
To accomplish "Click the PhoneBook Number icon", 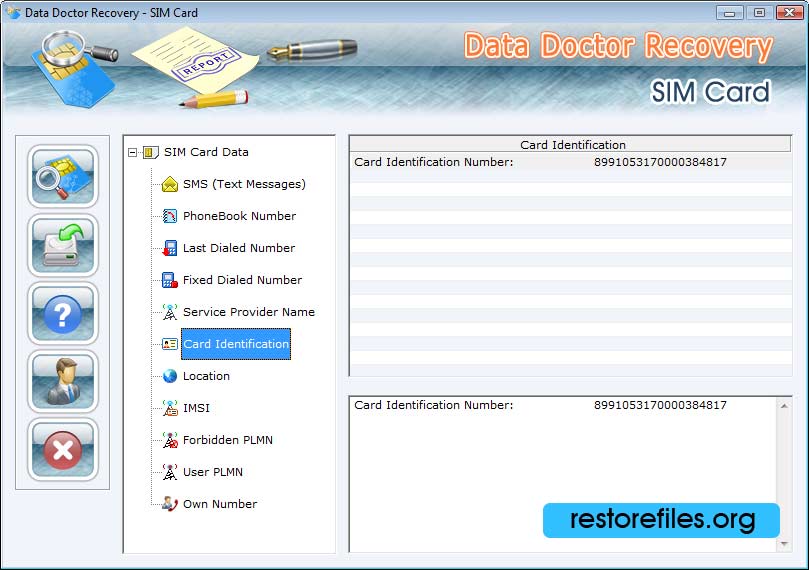I will [x=170, y=216].
